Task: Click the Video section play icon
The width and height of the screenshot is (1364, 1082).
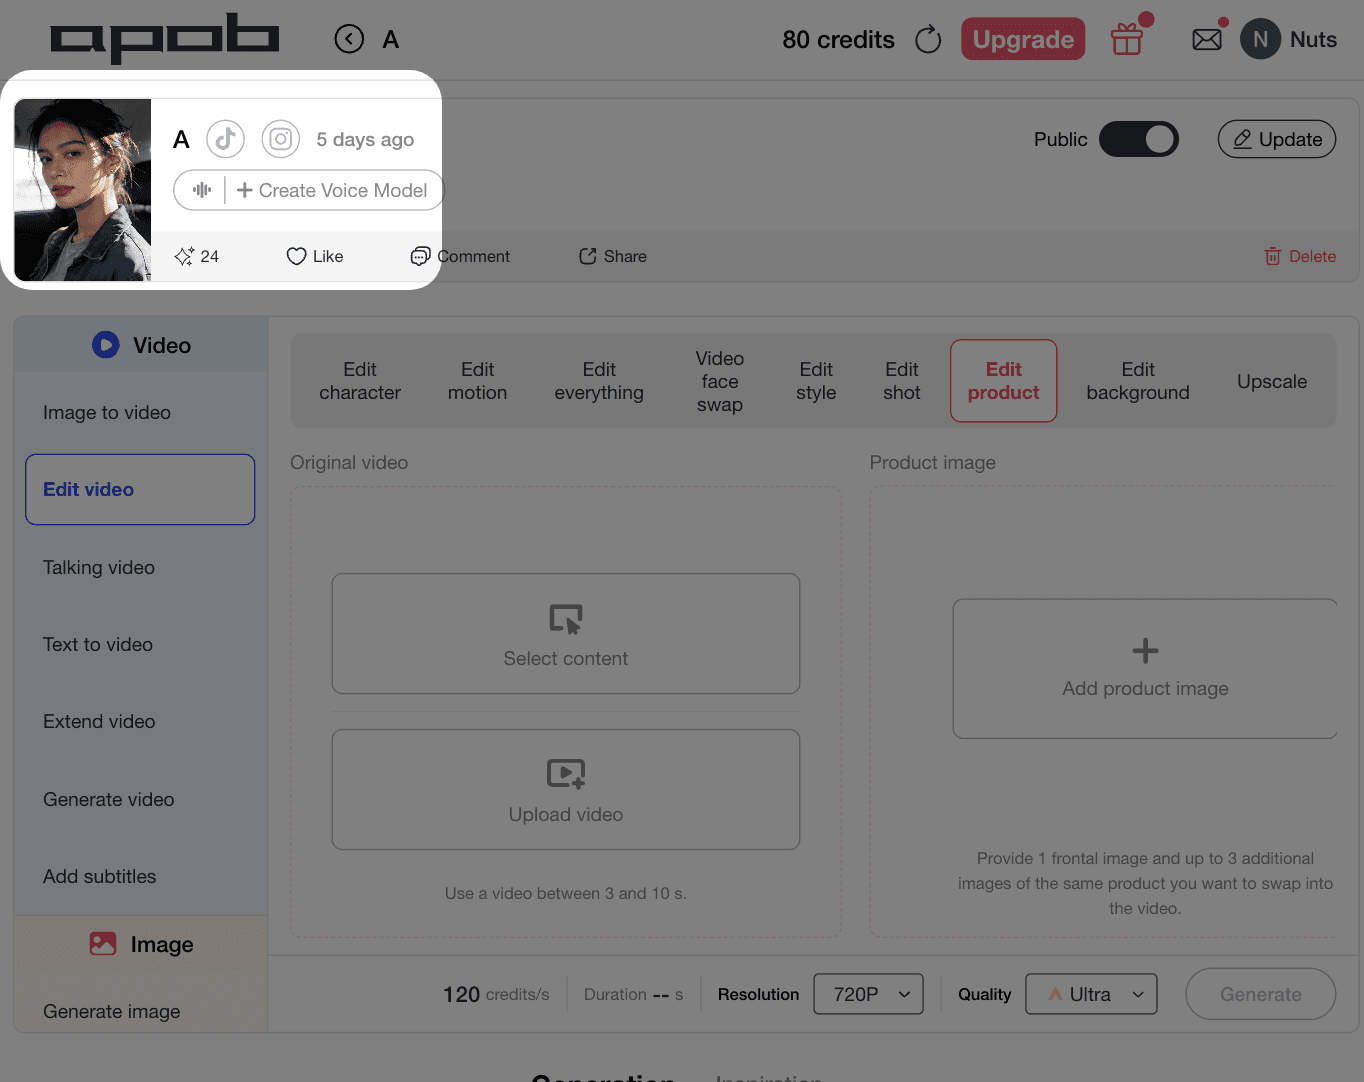Action: point(105,345)
